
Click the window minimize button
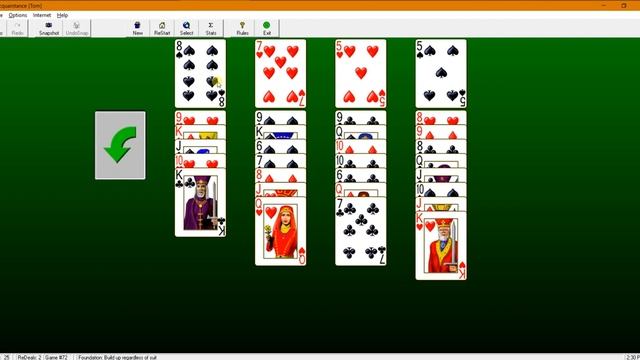click(x=604, y=5)
